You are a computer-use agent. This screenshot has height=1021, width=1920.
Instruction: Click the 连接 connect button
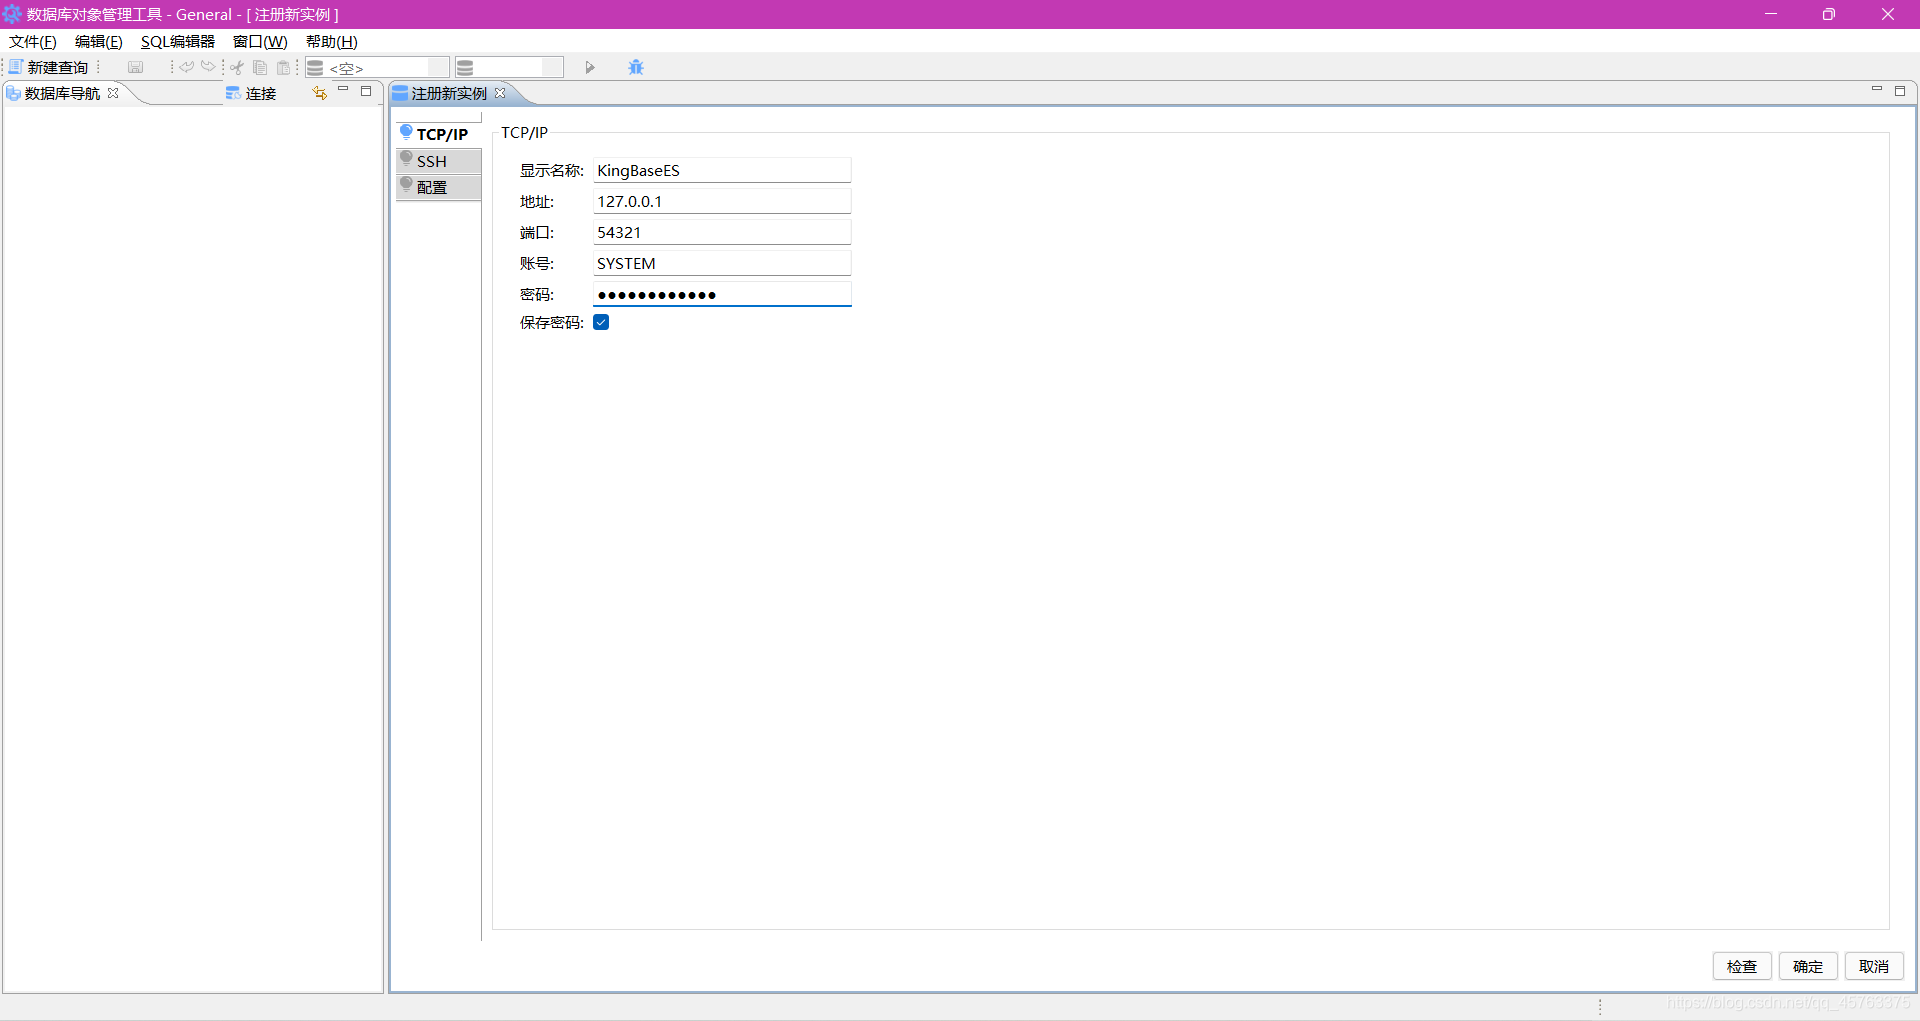point(251,93)
